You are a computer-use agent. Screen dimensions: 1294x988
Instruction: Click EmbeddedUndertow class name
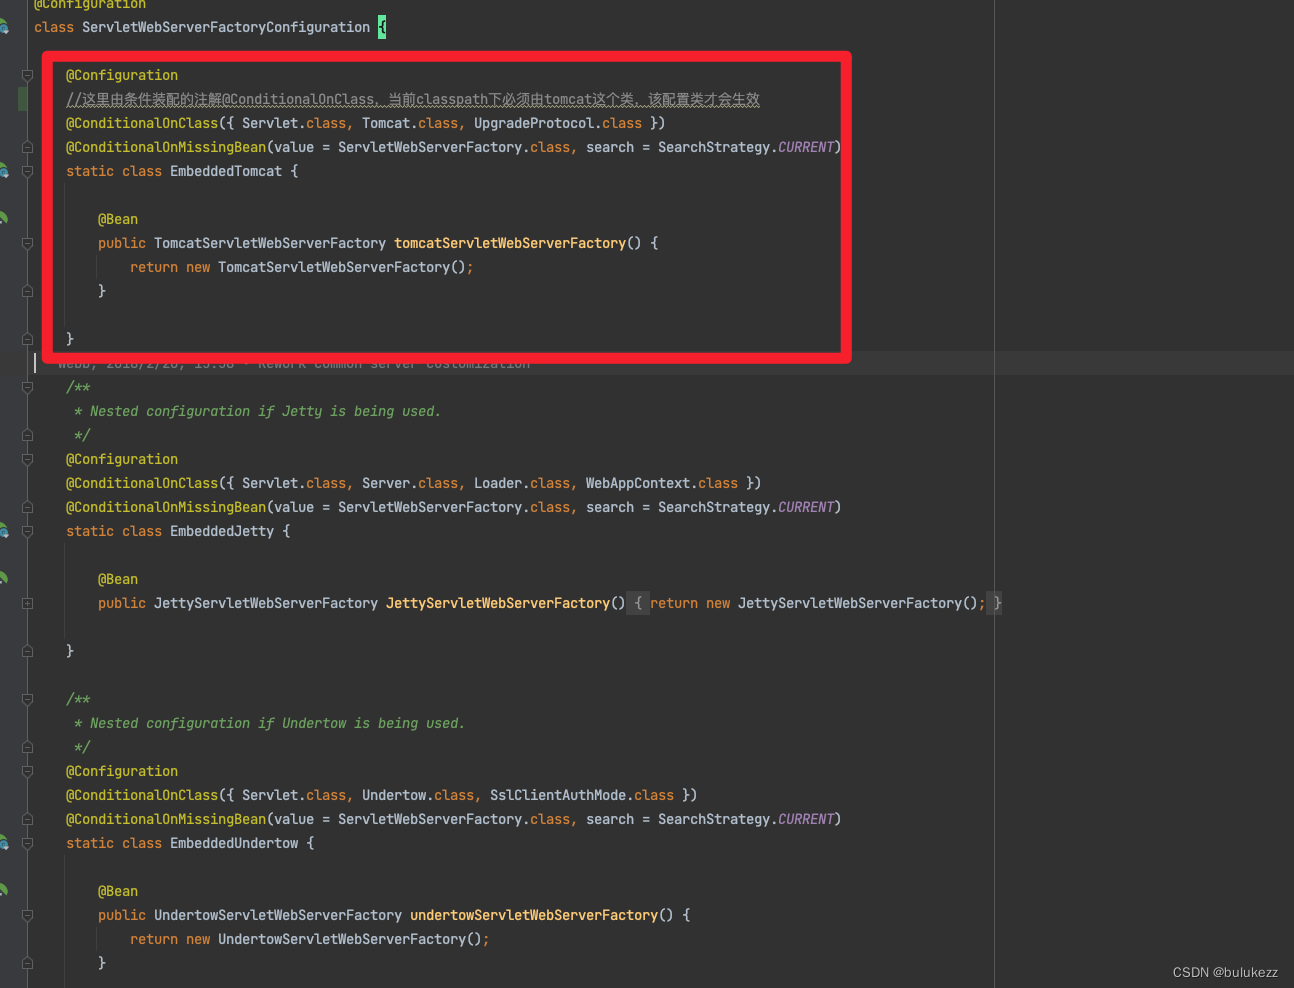click(x=234, y=843)
